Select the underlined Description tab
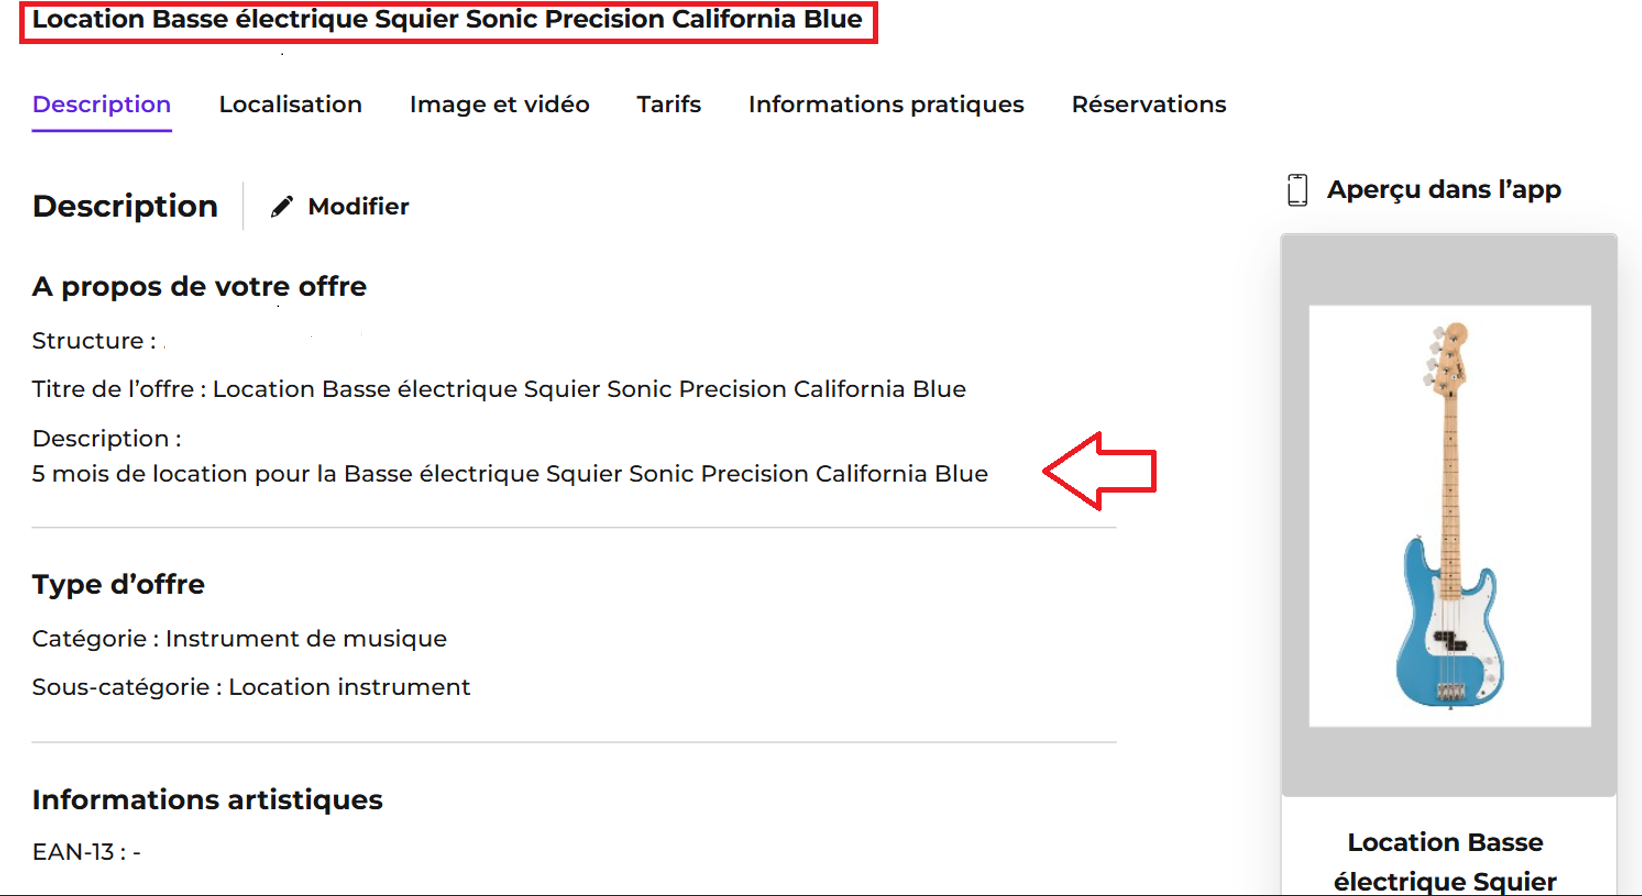Viewport: 1642px width, 896px height. [102, 106]
